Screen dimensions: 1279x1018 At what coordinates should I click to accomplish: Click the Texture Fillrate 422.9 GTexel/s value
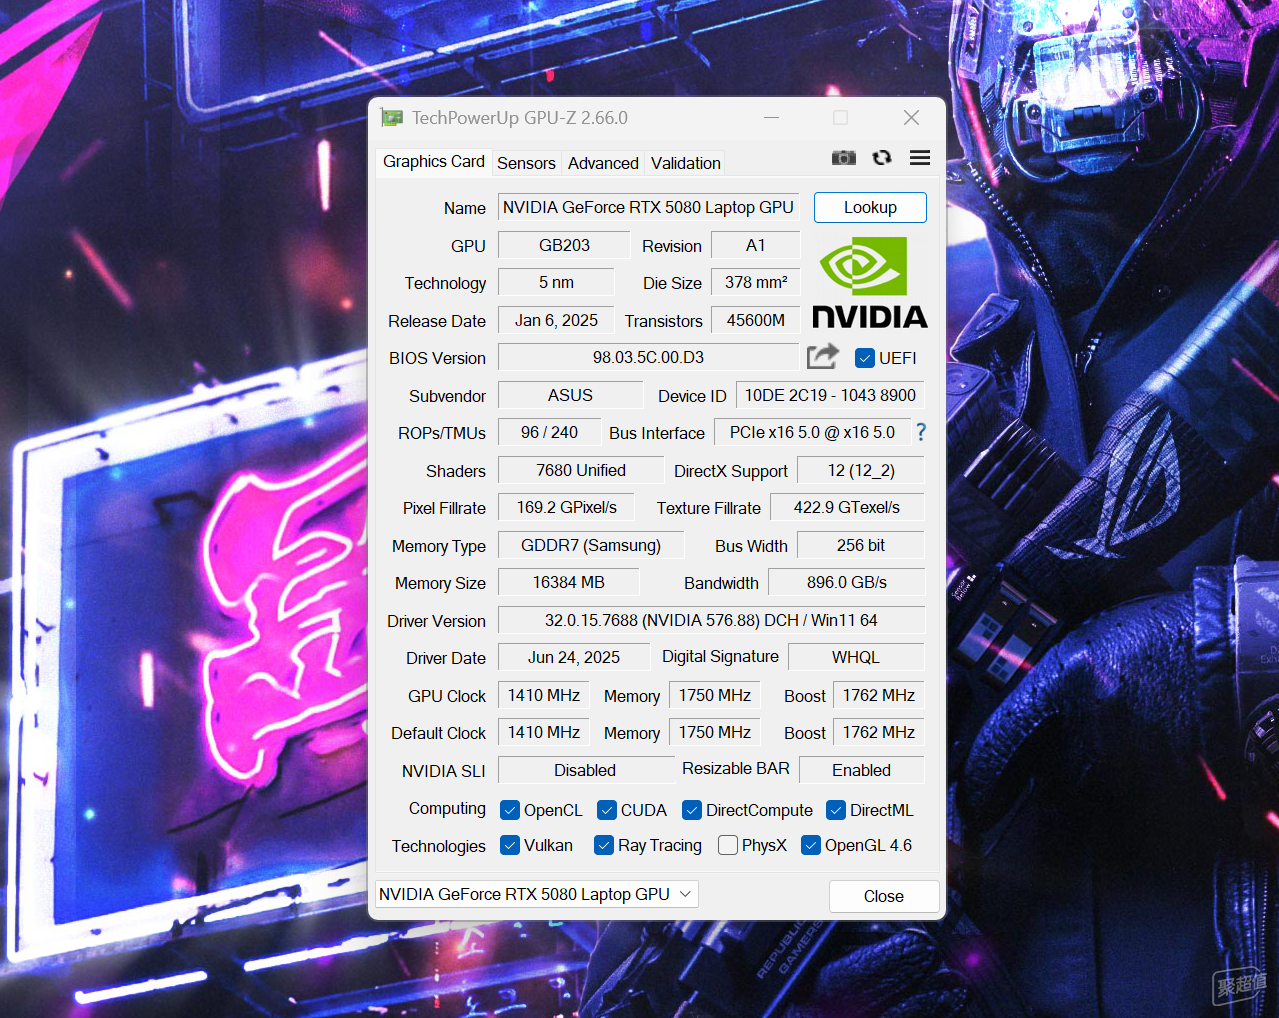click(x=847, y=507)
